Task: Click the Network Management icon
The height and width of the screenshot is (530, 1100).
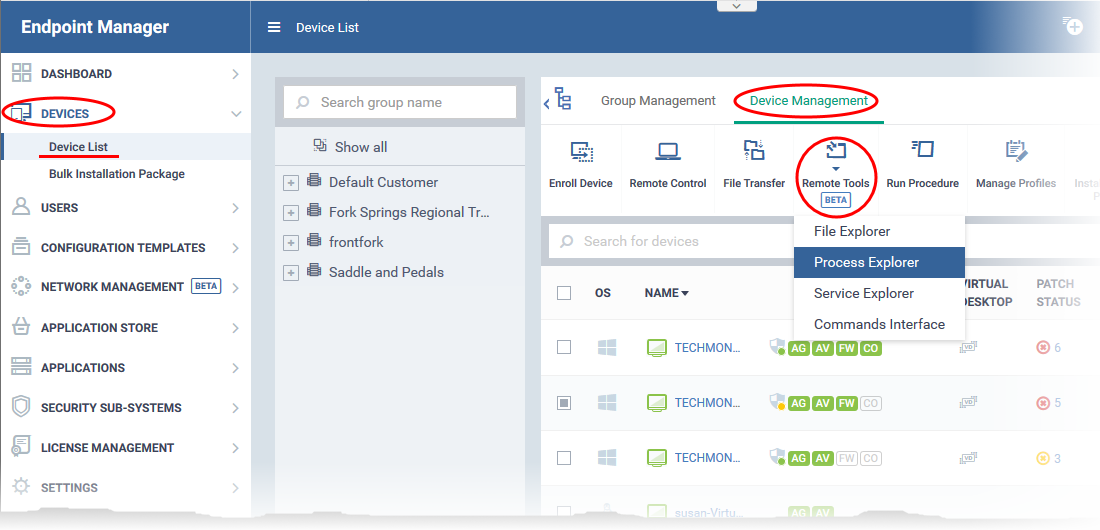Action: click(x=22, y=286)
